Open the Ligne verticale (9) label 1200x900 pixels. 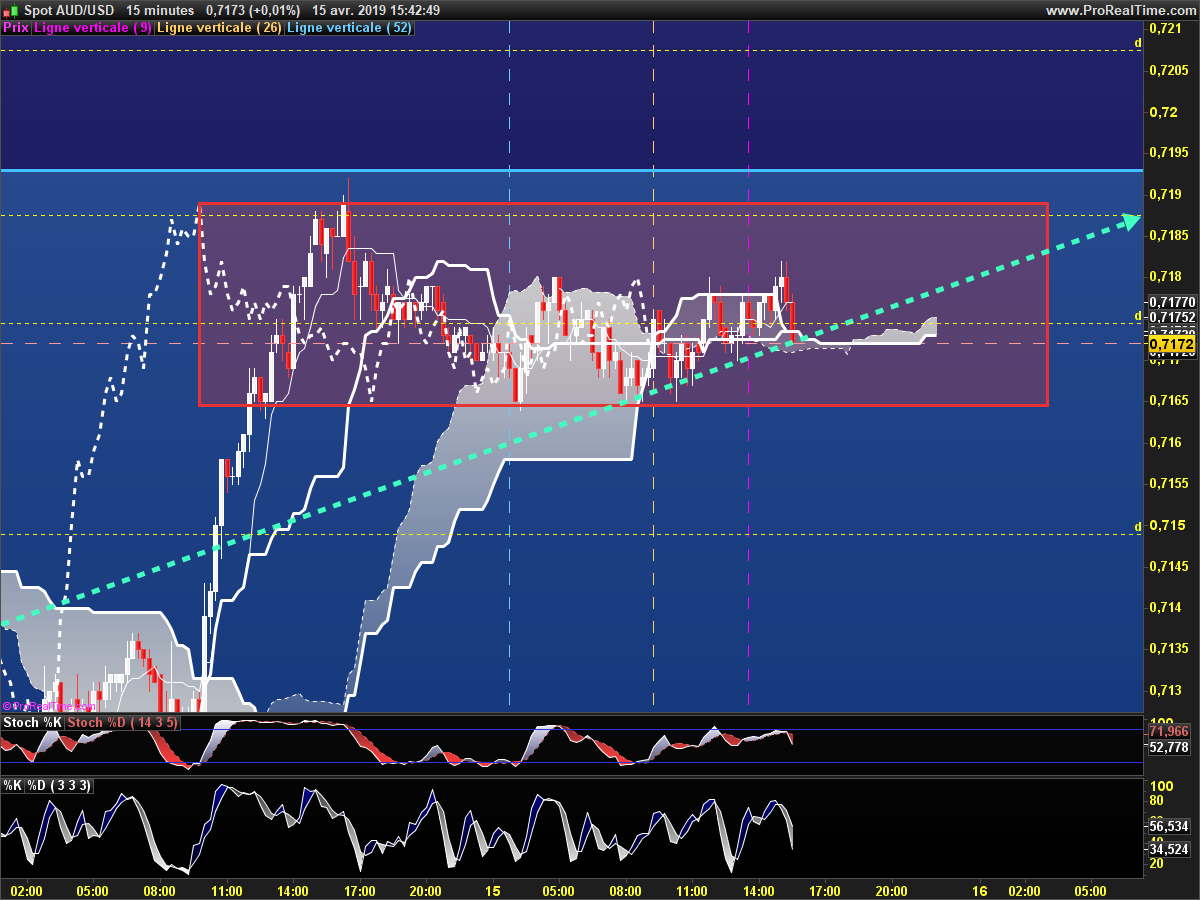coord(93,28)
